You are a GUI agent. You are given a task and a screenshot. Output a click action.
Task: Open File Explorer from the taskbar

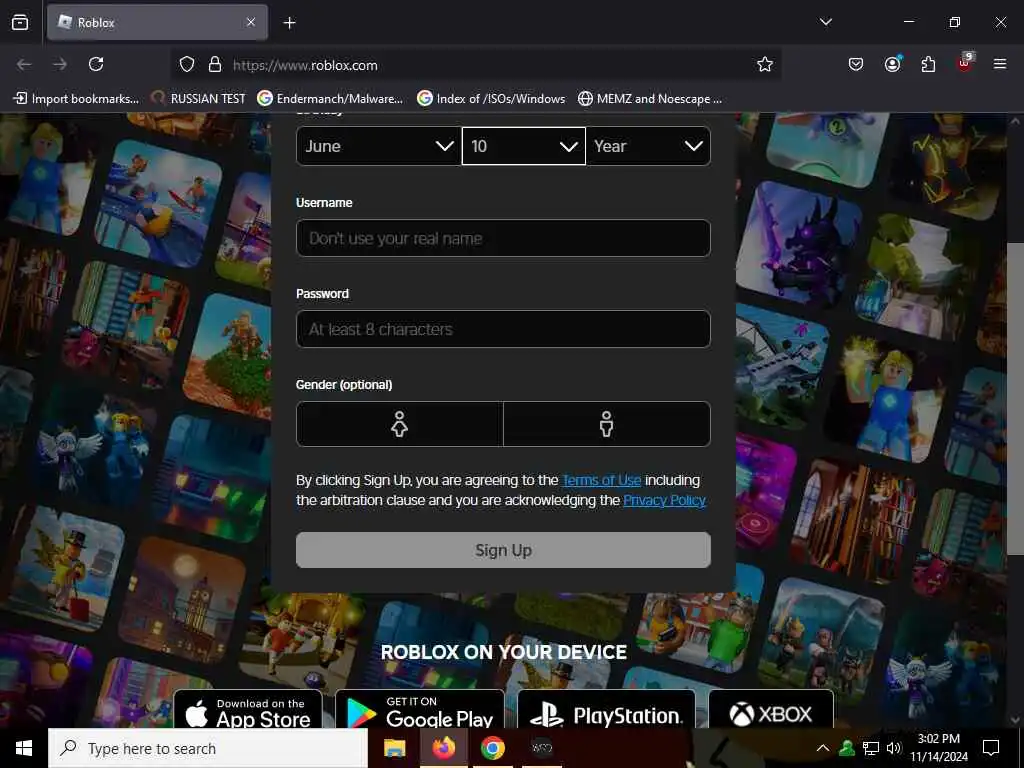pyautogui.click(x=394, y=748)
